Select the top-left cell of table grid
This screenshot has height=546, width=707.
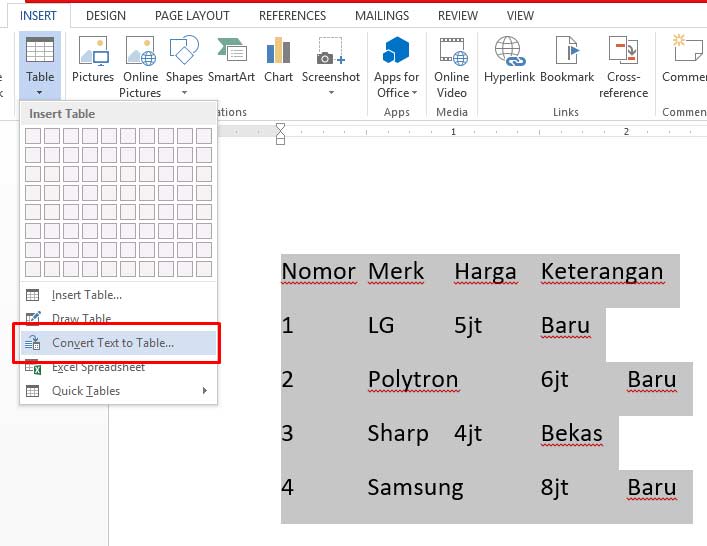[x=33, y=136]
